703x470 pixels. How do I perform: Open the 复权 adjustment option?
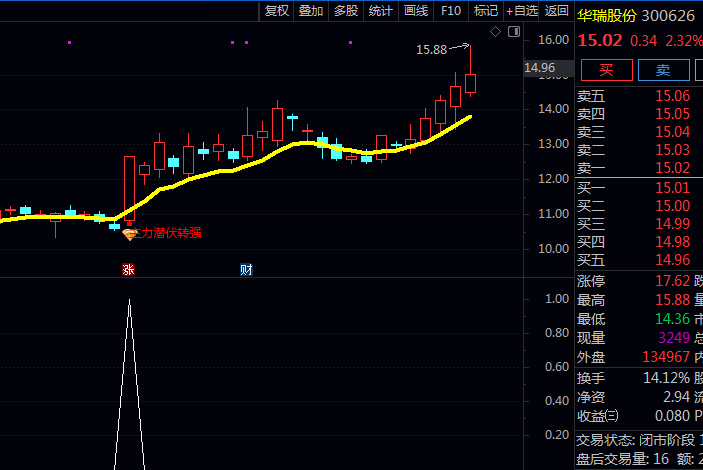click(277, 11)
